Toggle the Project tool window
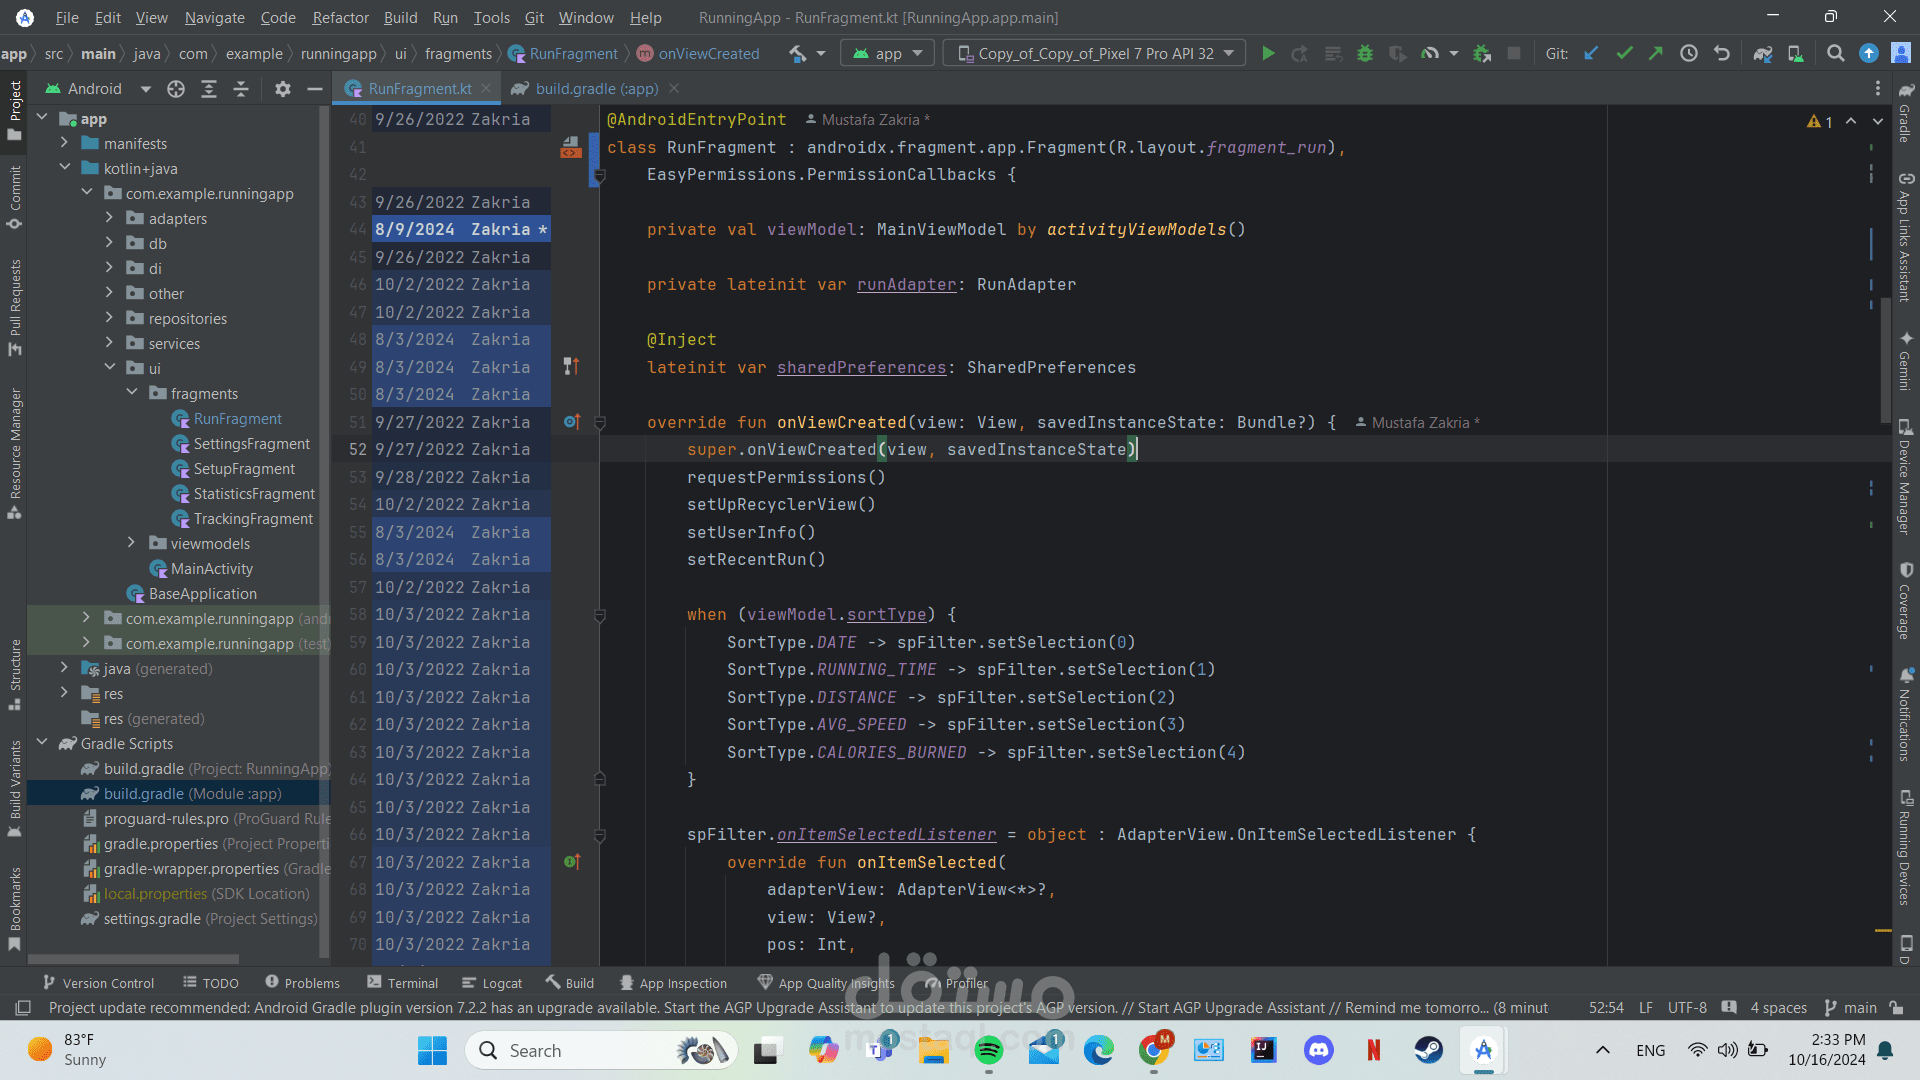Viewport: 1920px width, 1080px height. [x=15, y=108]
